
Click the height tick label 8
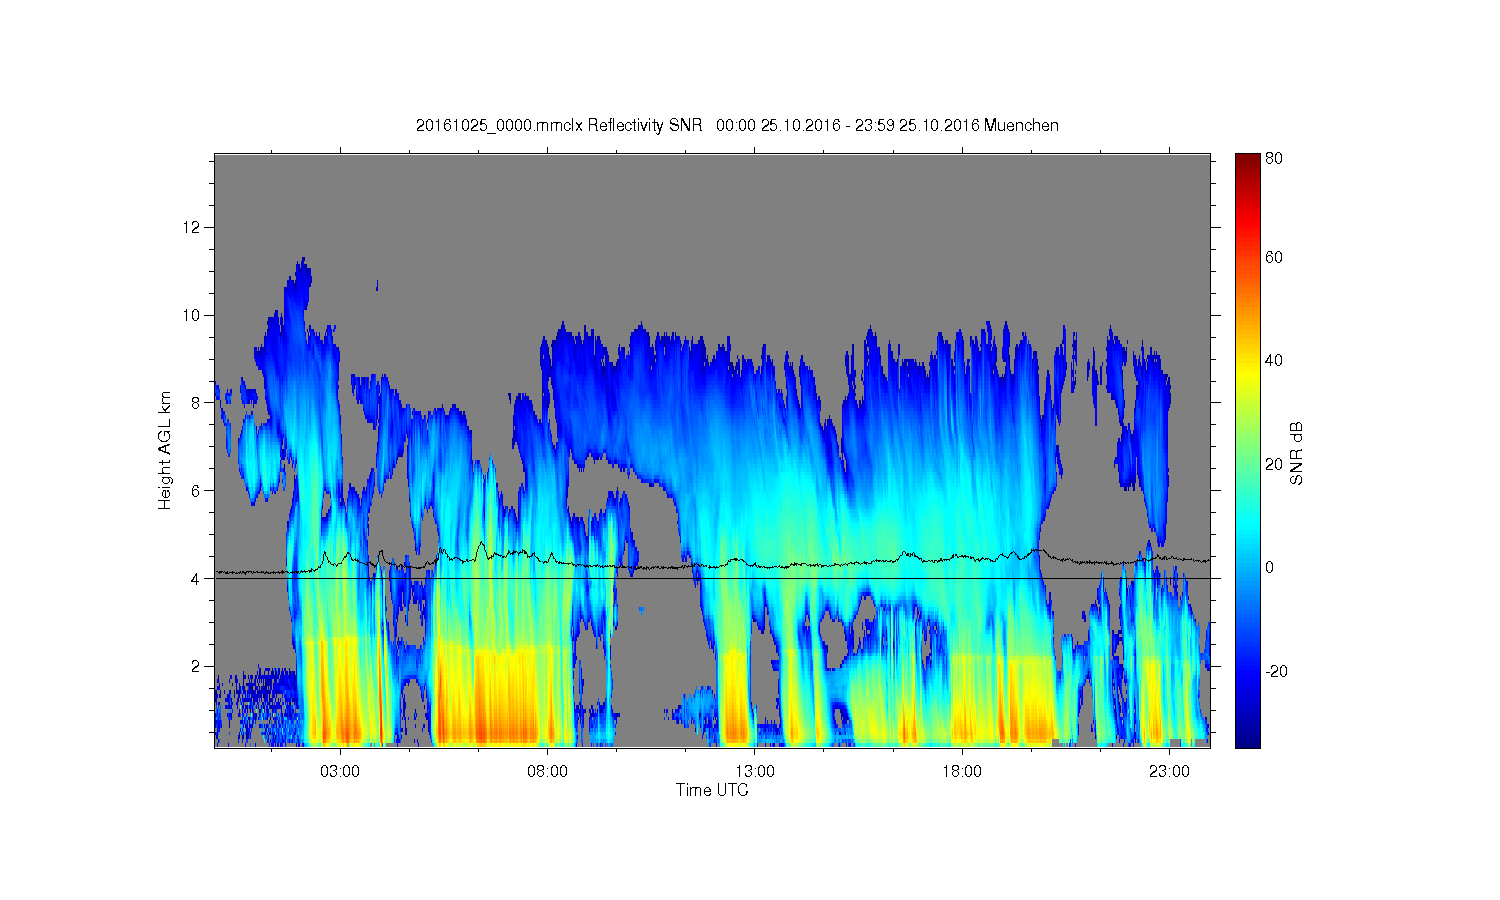[198, 403]
